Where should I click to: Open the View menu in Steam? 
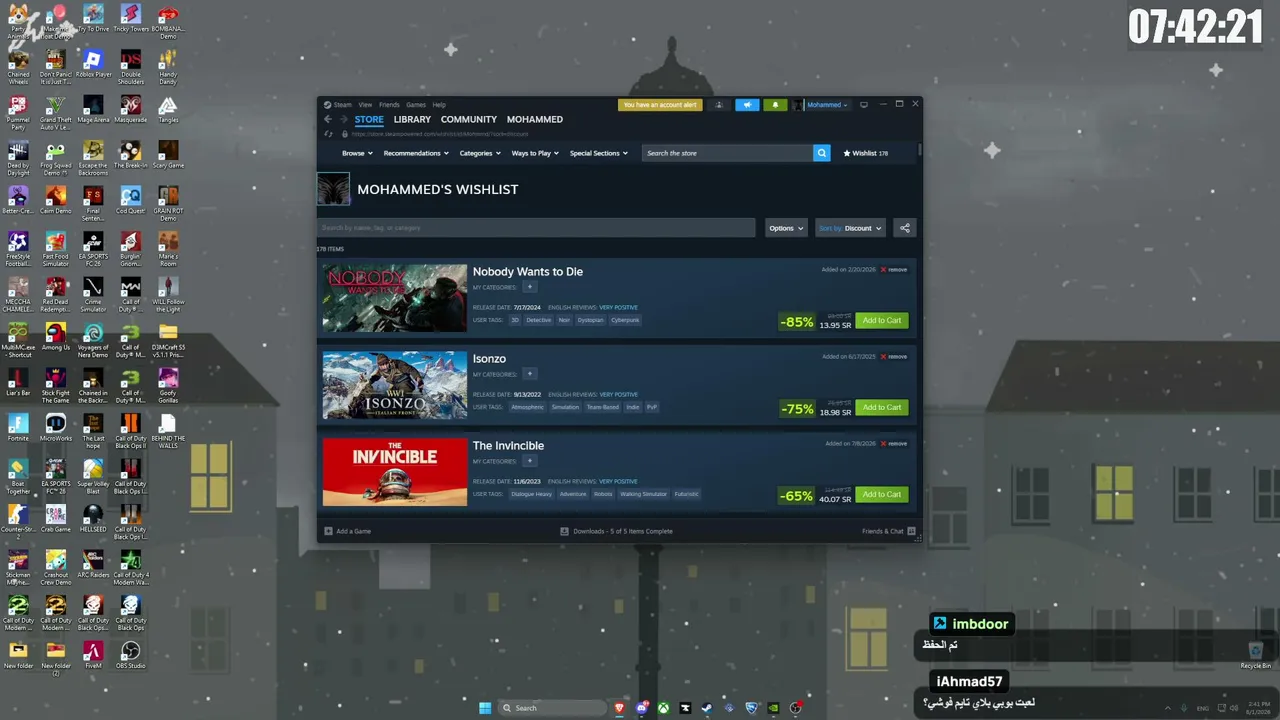pos(365,105)
